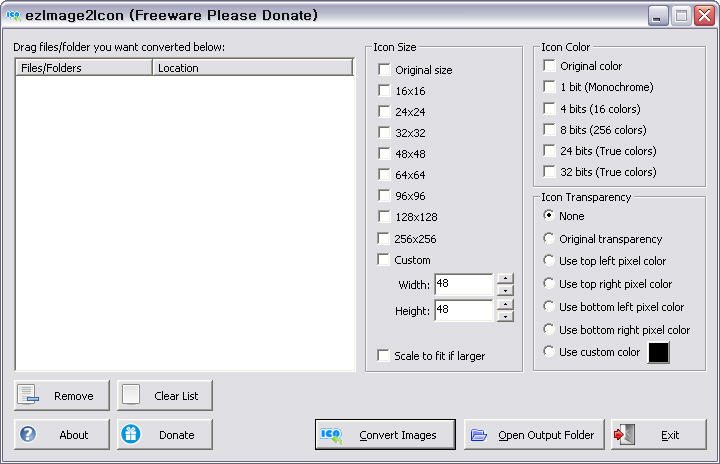
Task: Click the Remove button
Action: 62,395
